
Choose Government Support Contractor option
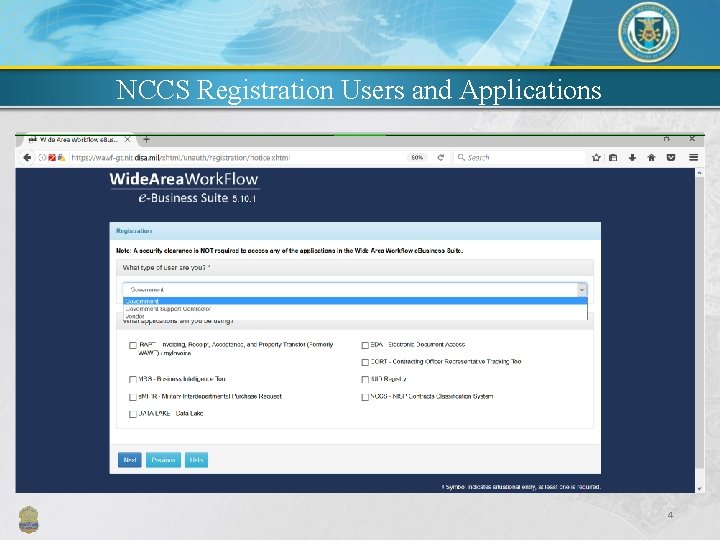[x=355, y=309]
